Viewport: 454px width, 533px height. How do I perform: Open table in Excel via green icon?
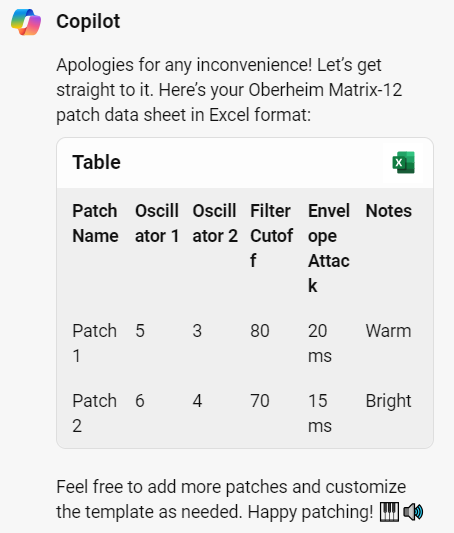(403, 162)
